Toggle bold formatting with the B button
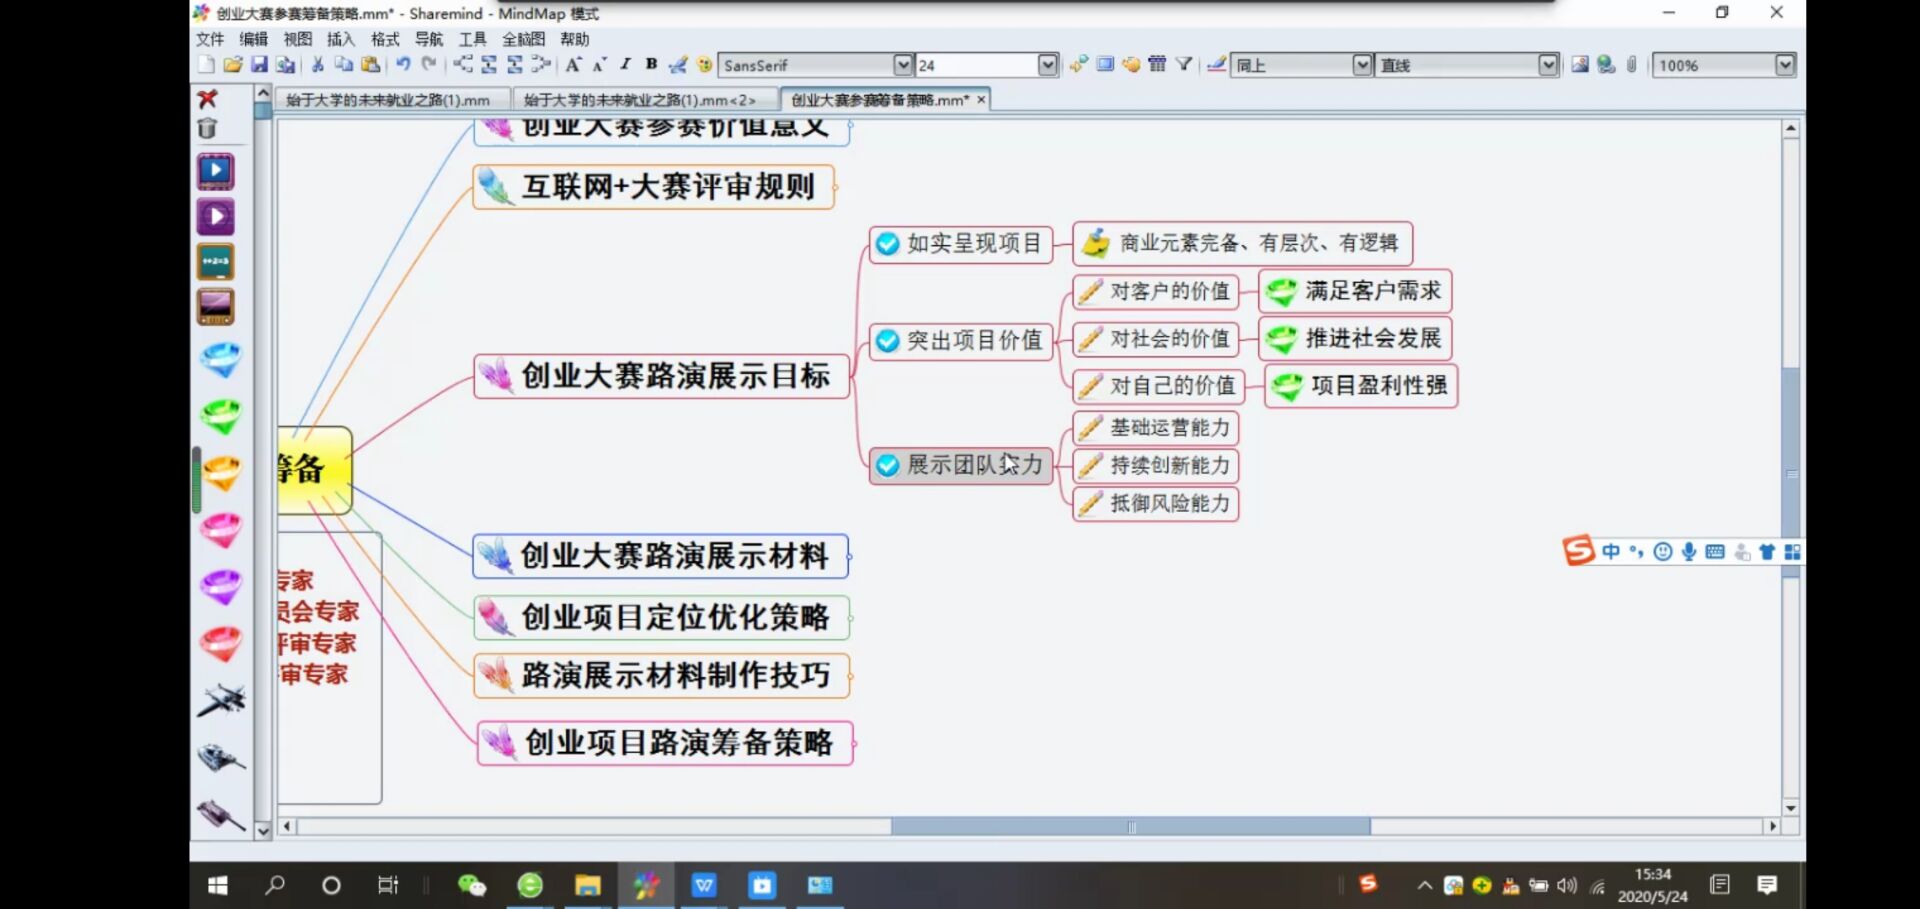 click(651, 65)
